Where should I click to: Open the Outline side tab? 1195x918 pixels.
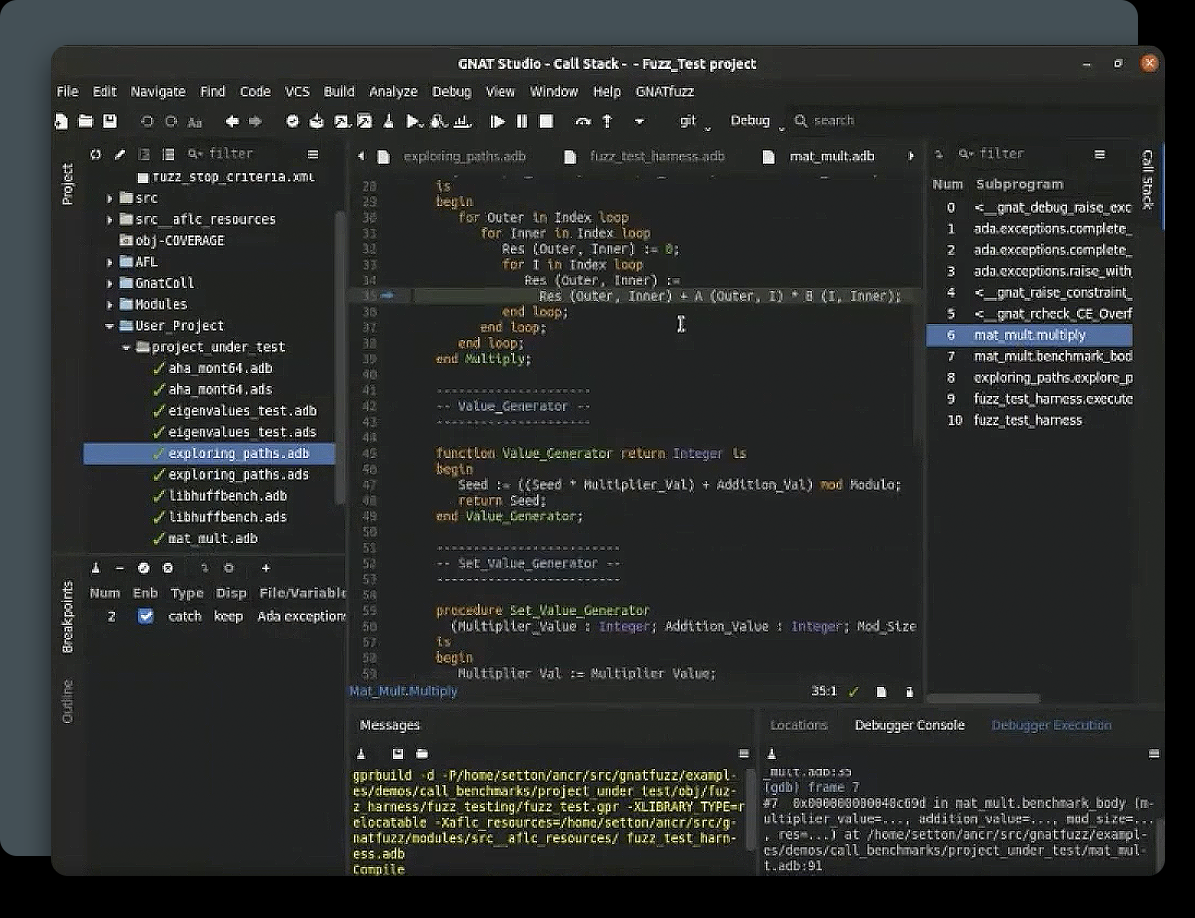coord(68,702)
